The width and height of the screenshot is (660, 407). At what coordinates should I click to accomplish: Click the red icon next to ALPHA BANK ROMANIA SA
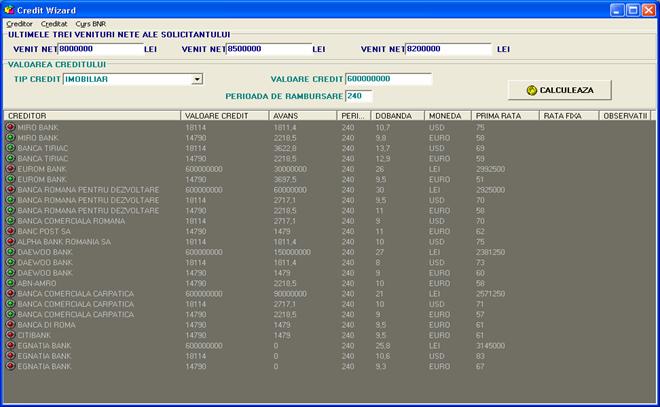(x=11, y=241)
